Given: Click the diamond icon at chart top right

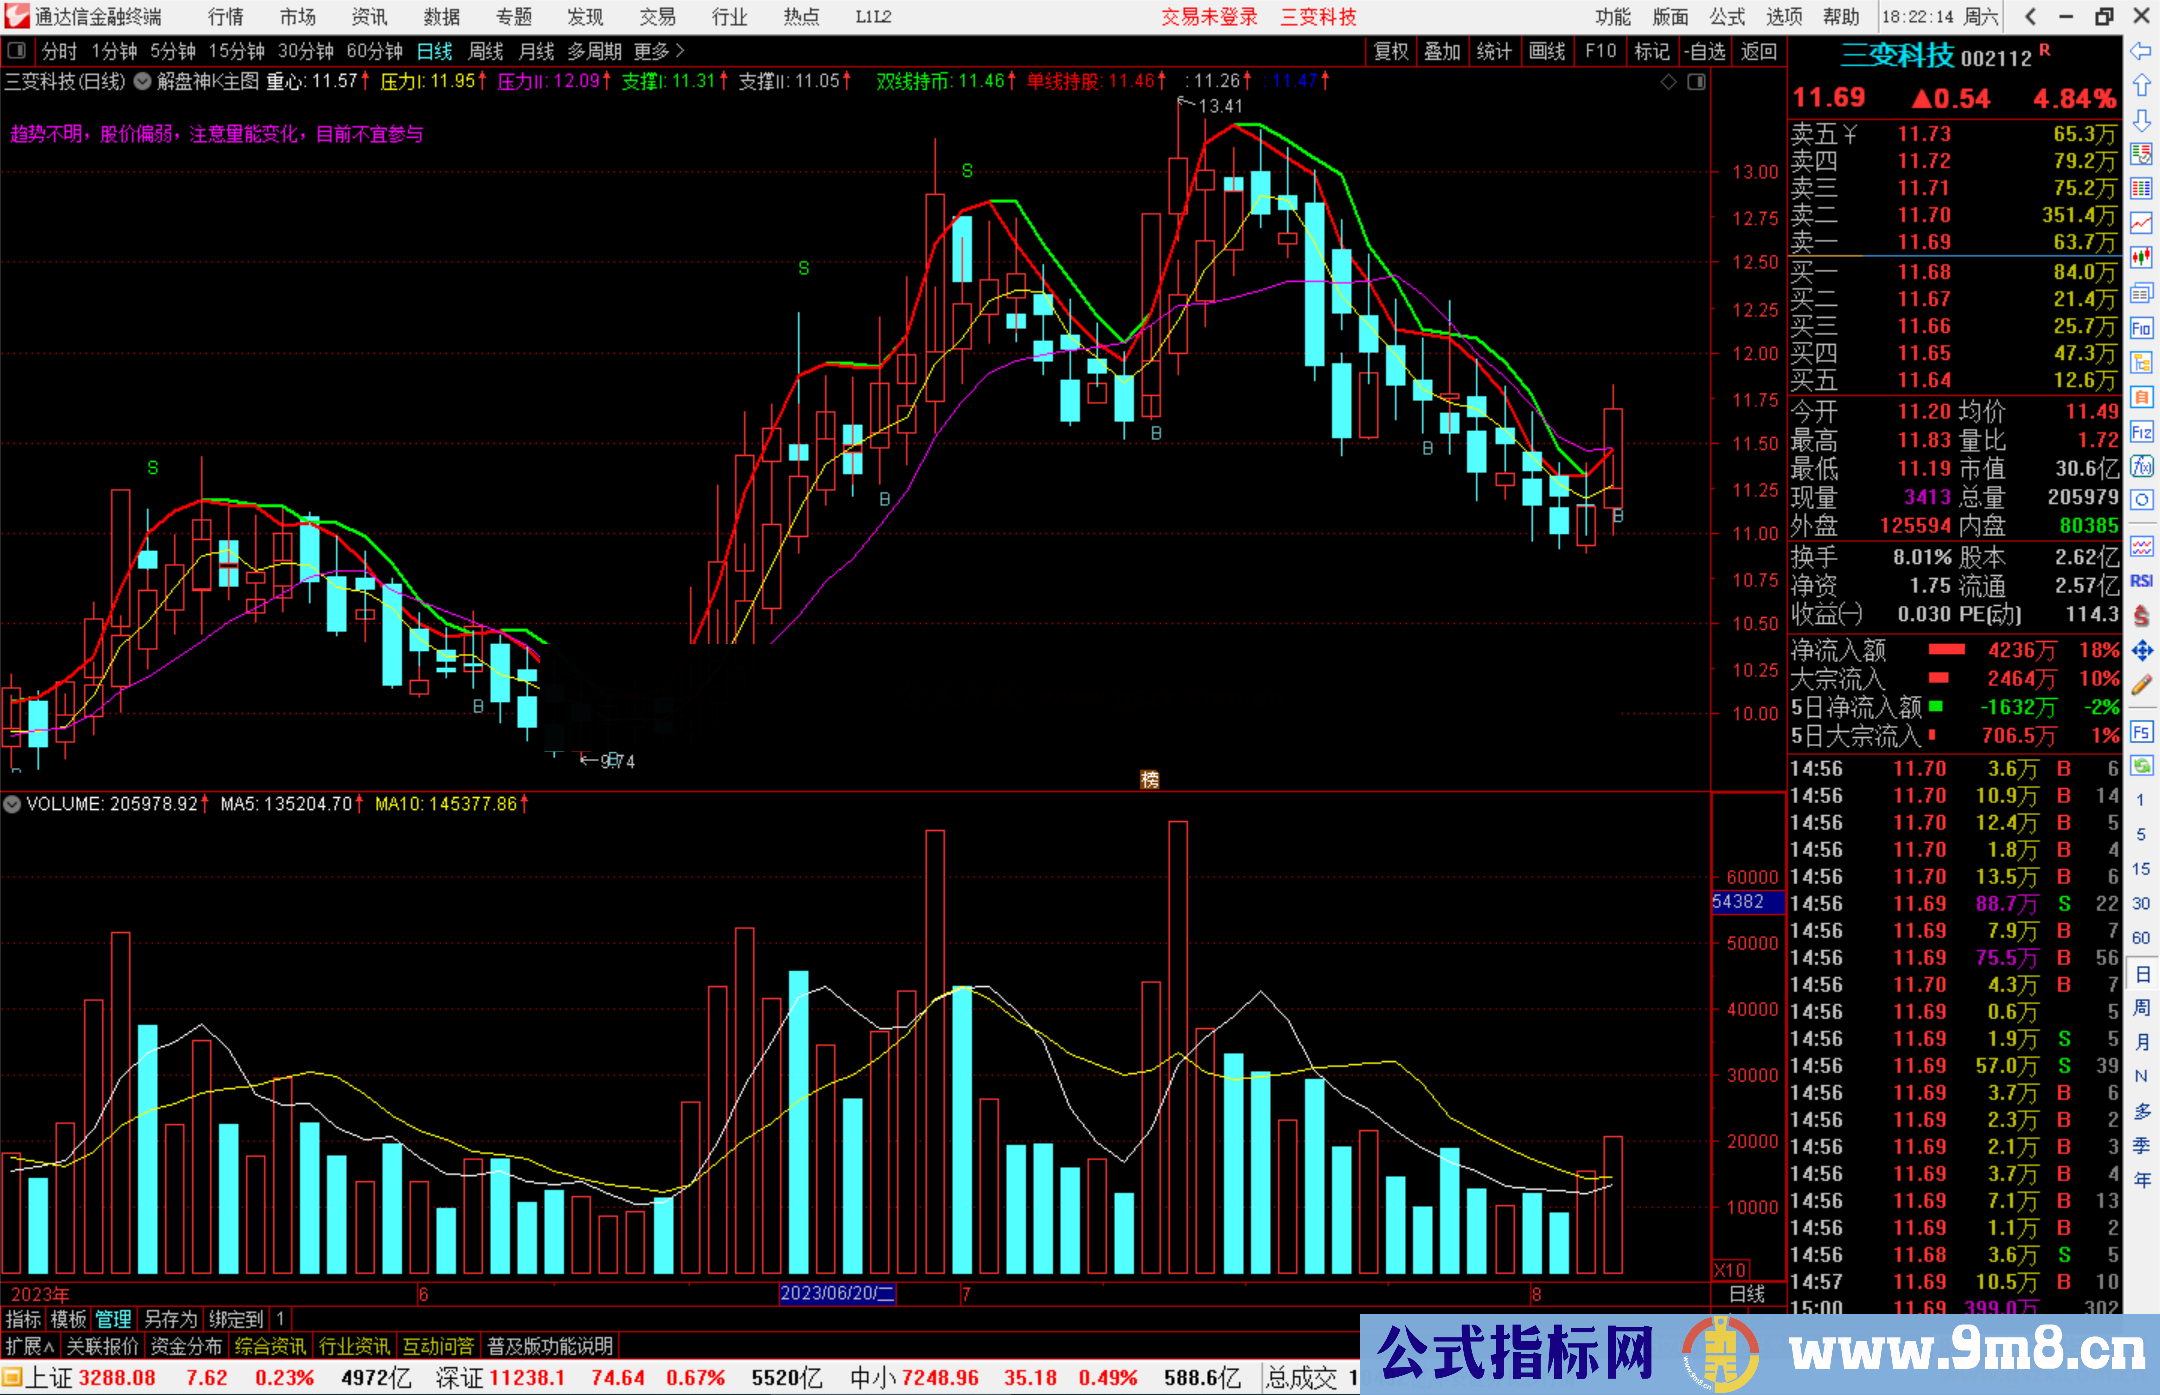Looking at the screenshot, I should click(1668, 81).
